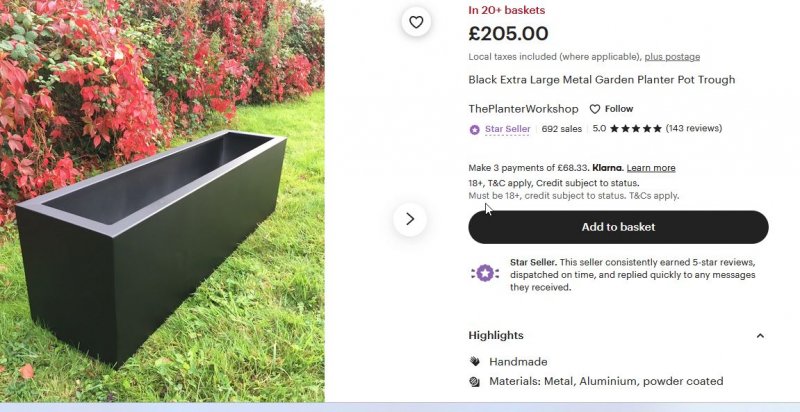This screenshot has height=412, width=800.
Task: Click the Handmade hand icon
Action: (x=475, y=362)
